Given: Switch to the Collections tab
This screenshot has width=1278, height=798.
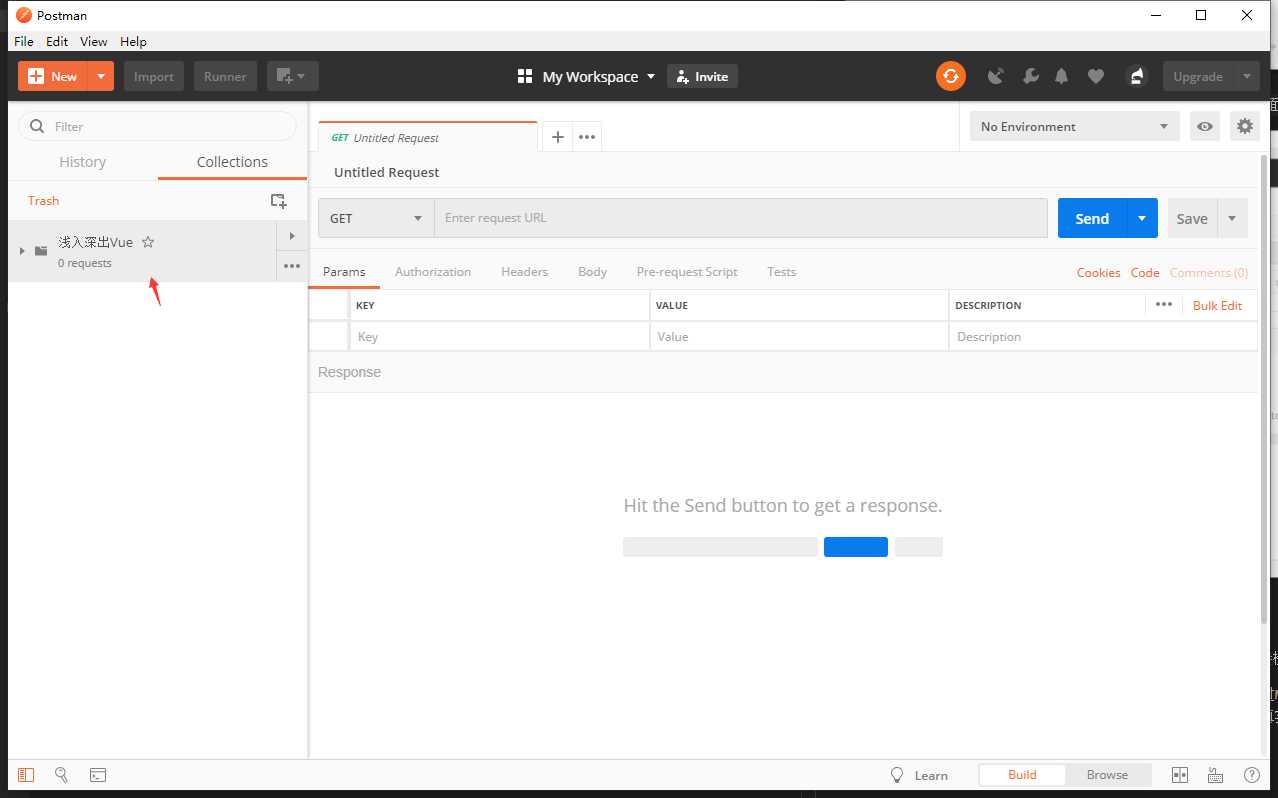Looking at the screenshot, I should pyautogui.click(x=232, y=162).
